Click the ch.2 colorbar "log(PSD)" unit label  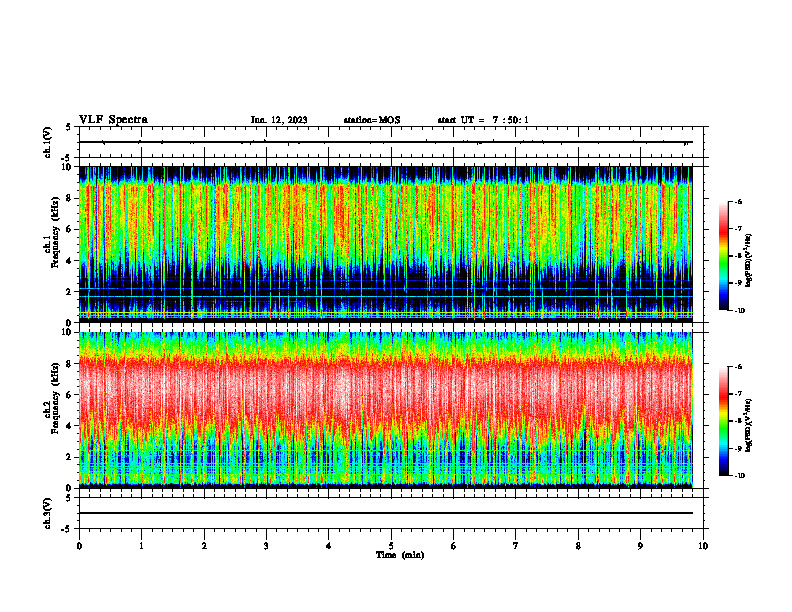pyautogui.click(x=750, y=425)
